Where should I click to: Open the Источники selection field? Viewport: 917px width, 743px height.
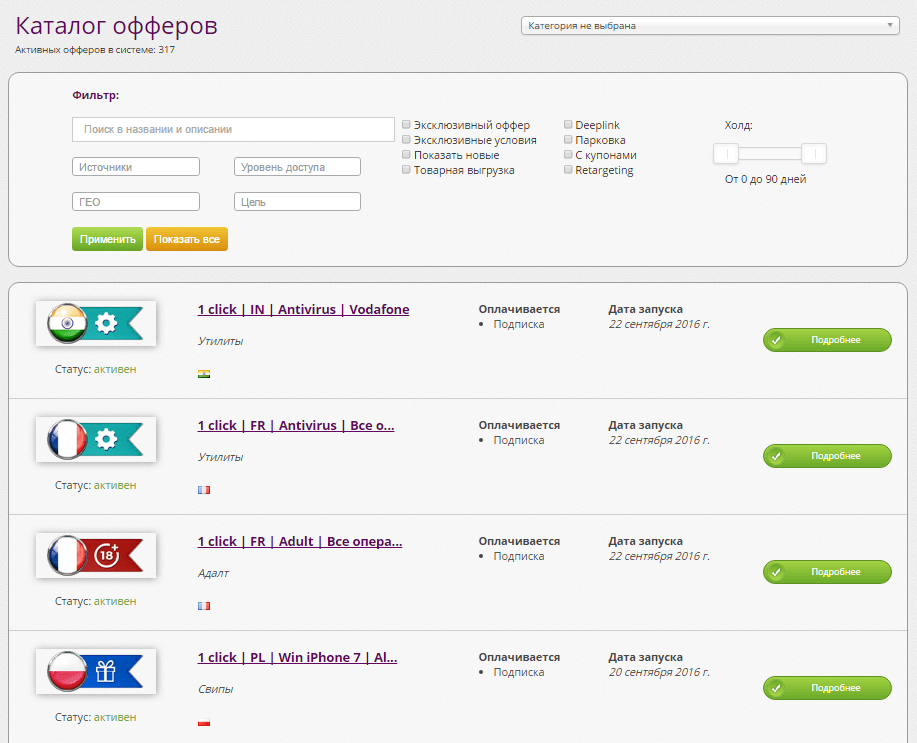[135, 166]
